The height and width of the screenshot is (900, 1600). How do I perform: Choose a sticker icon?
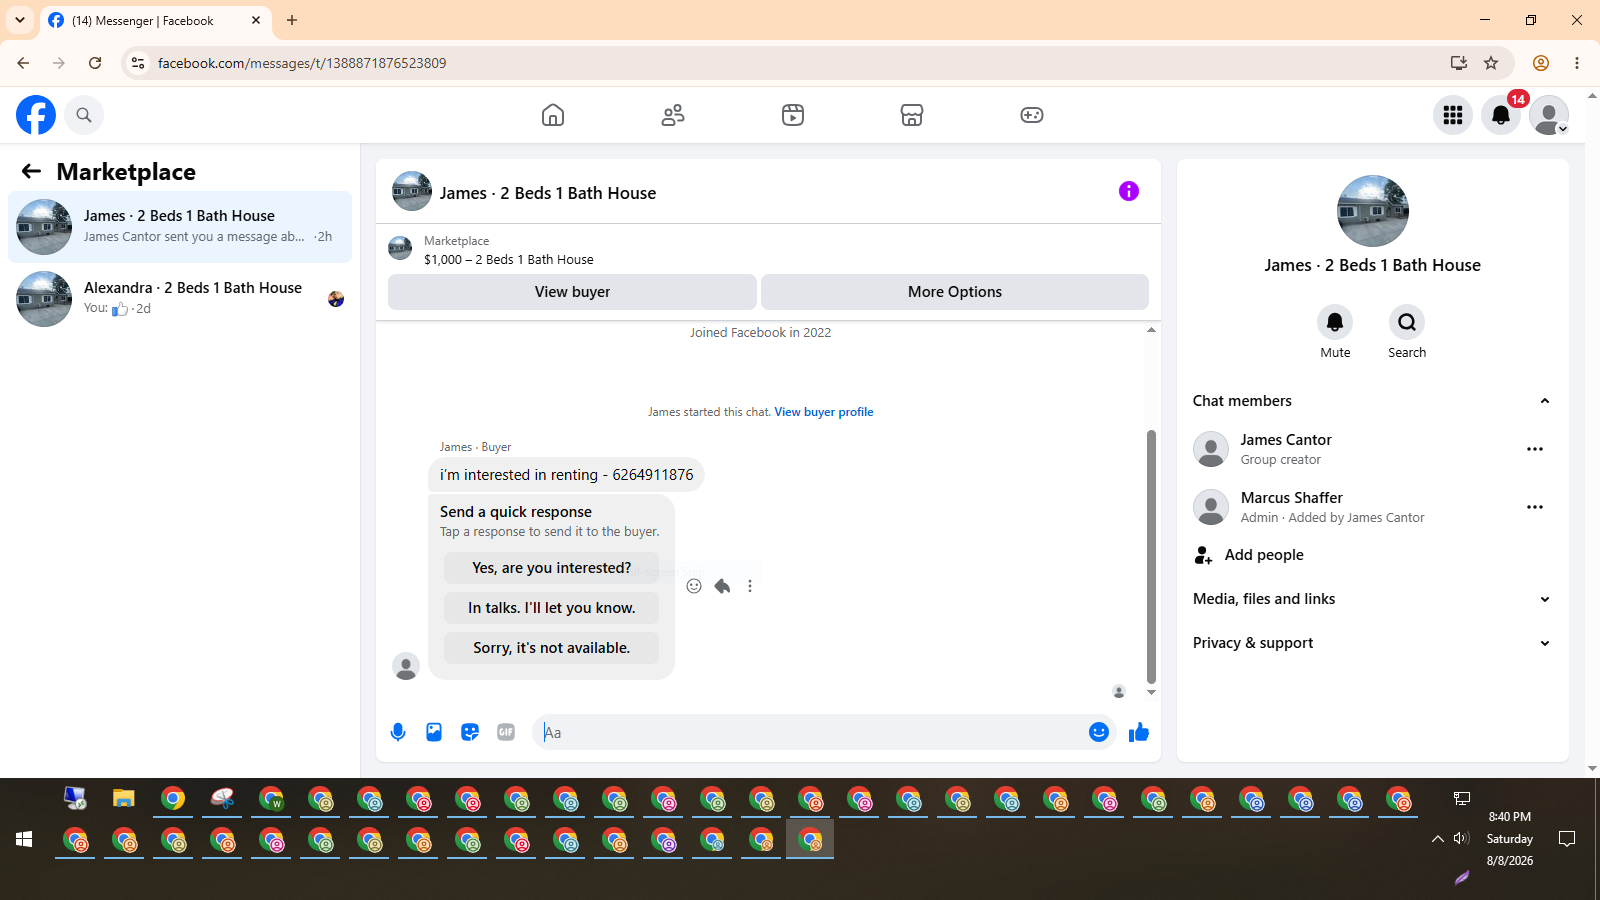pyautogui.click(x=470, y=732)
